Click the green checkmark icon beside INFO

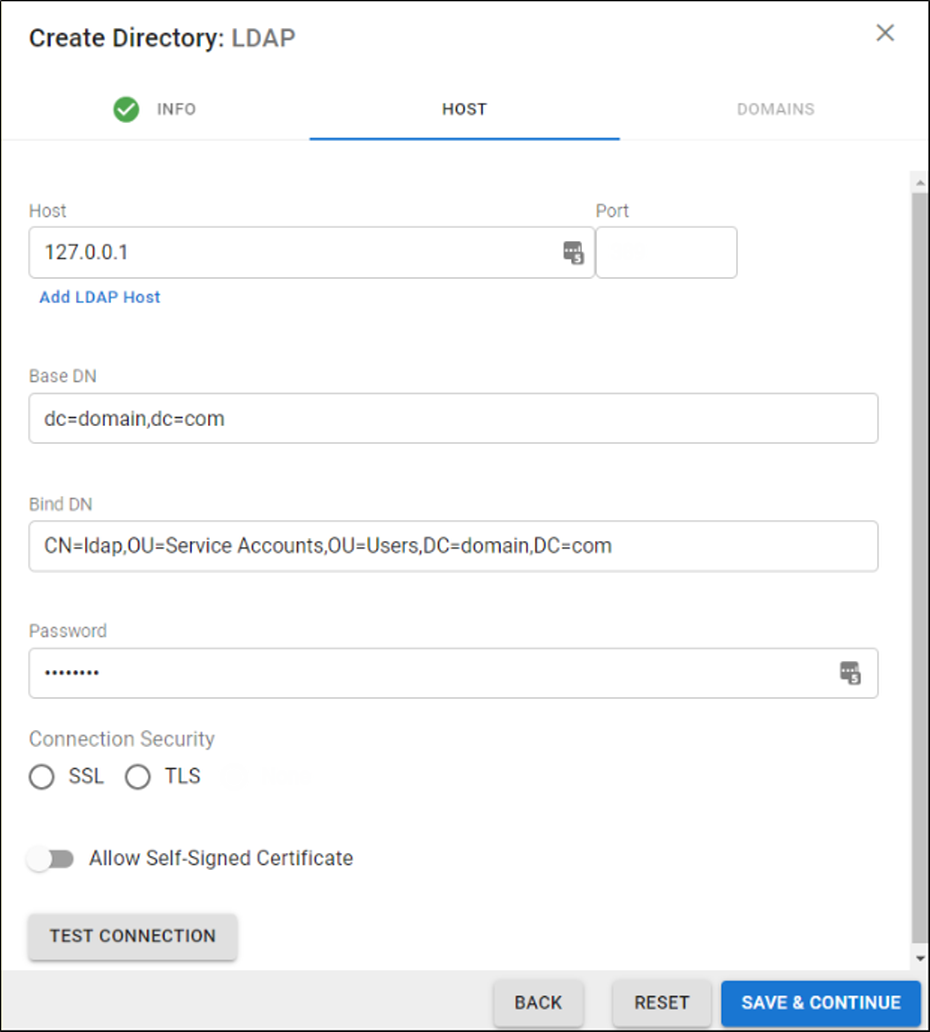pos(126,109)
